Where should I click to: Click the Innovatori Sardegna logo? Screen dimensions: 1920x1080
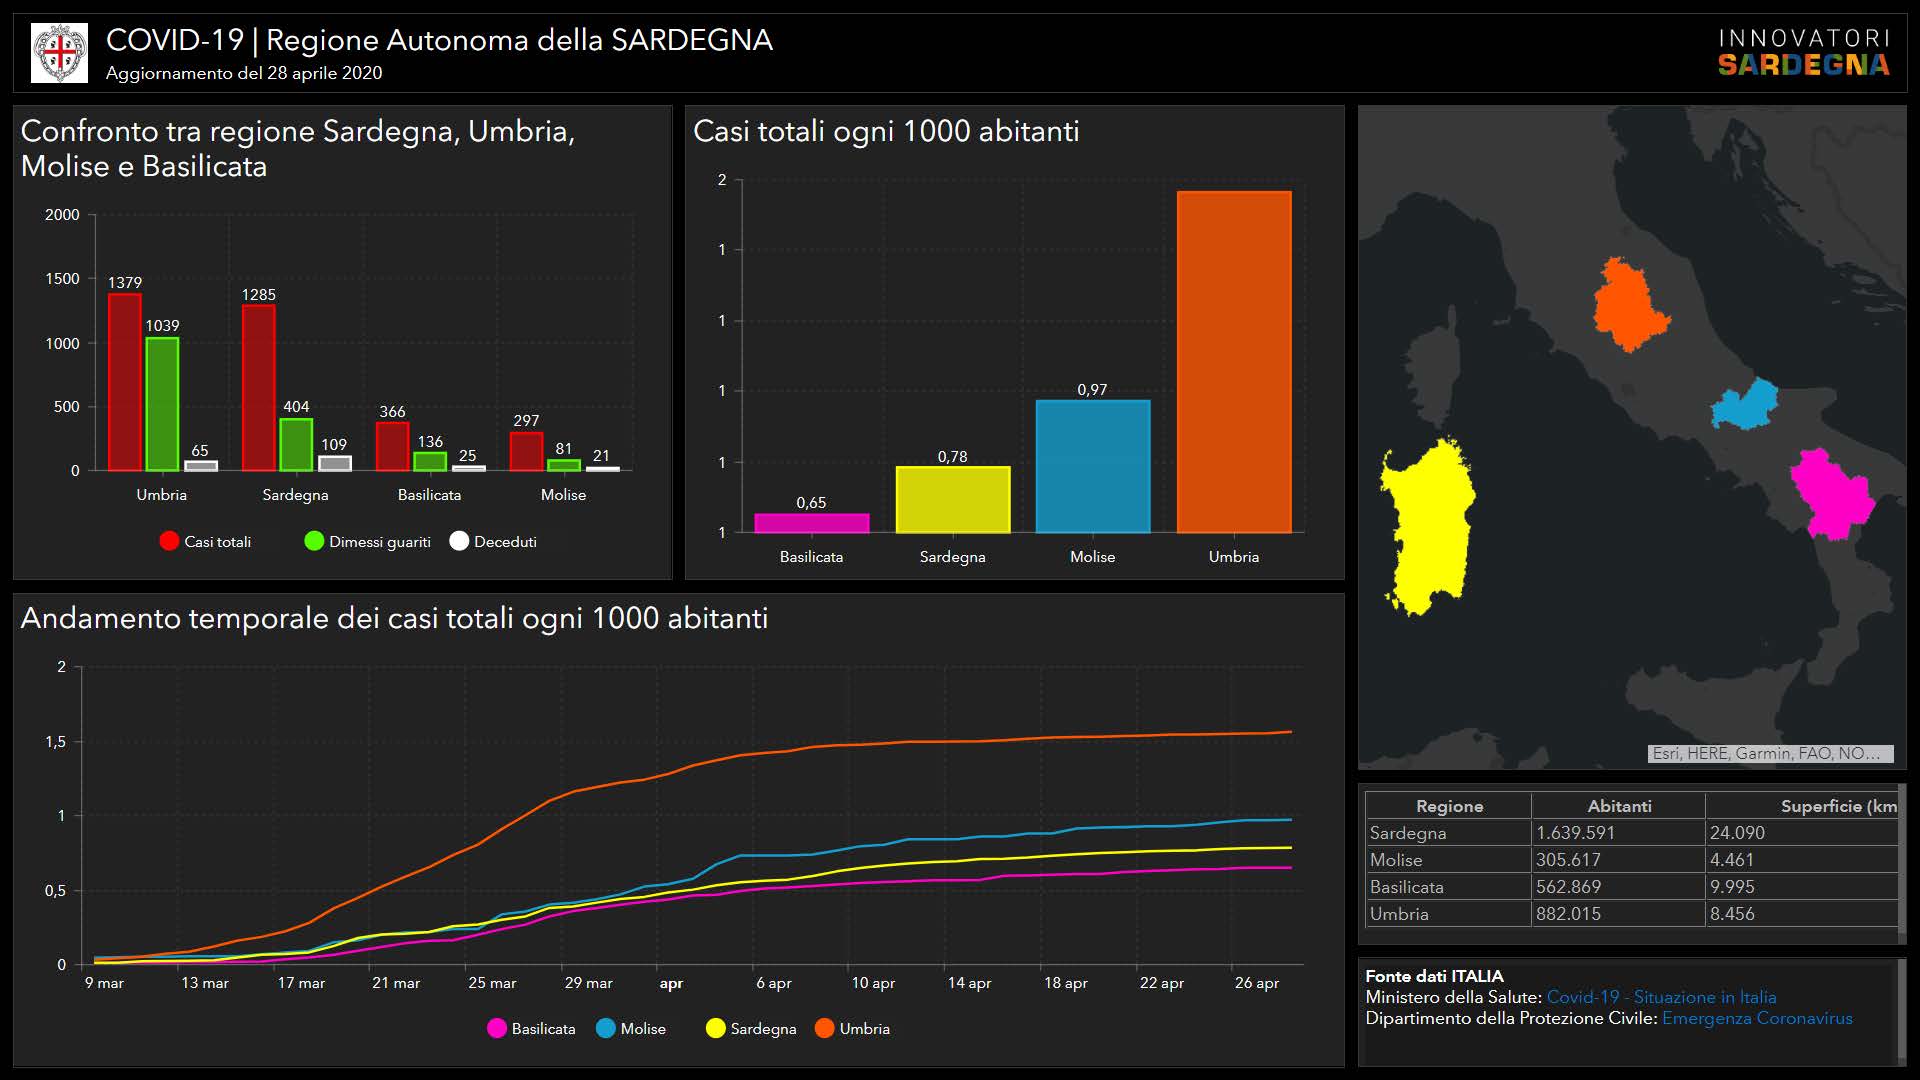[x=1803, y=53]
